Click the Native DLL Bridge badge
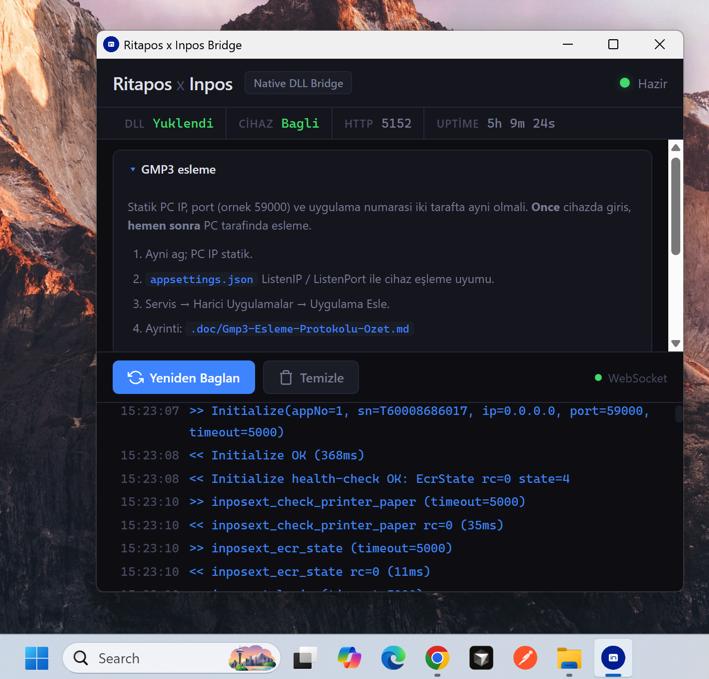Screen dimensions: 709x679 pos(298,84)
